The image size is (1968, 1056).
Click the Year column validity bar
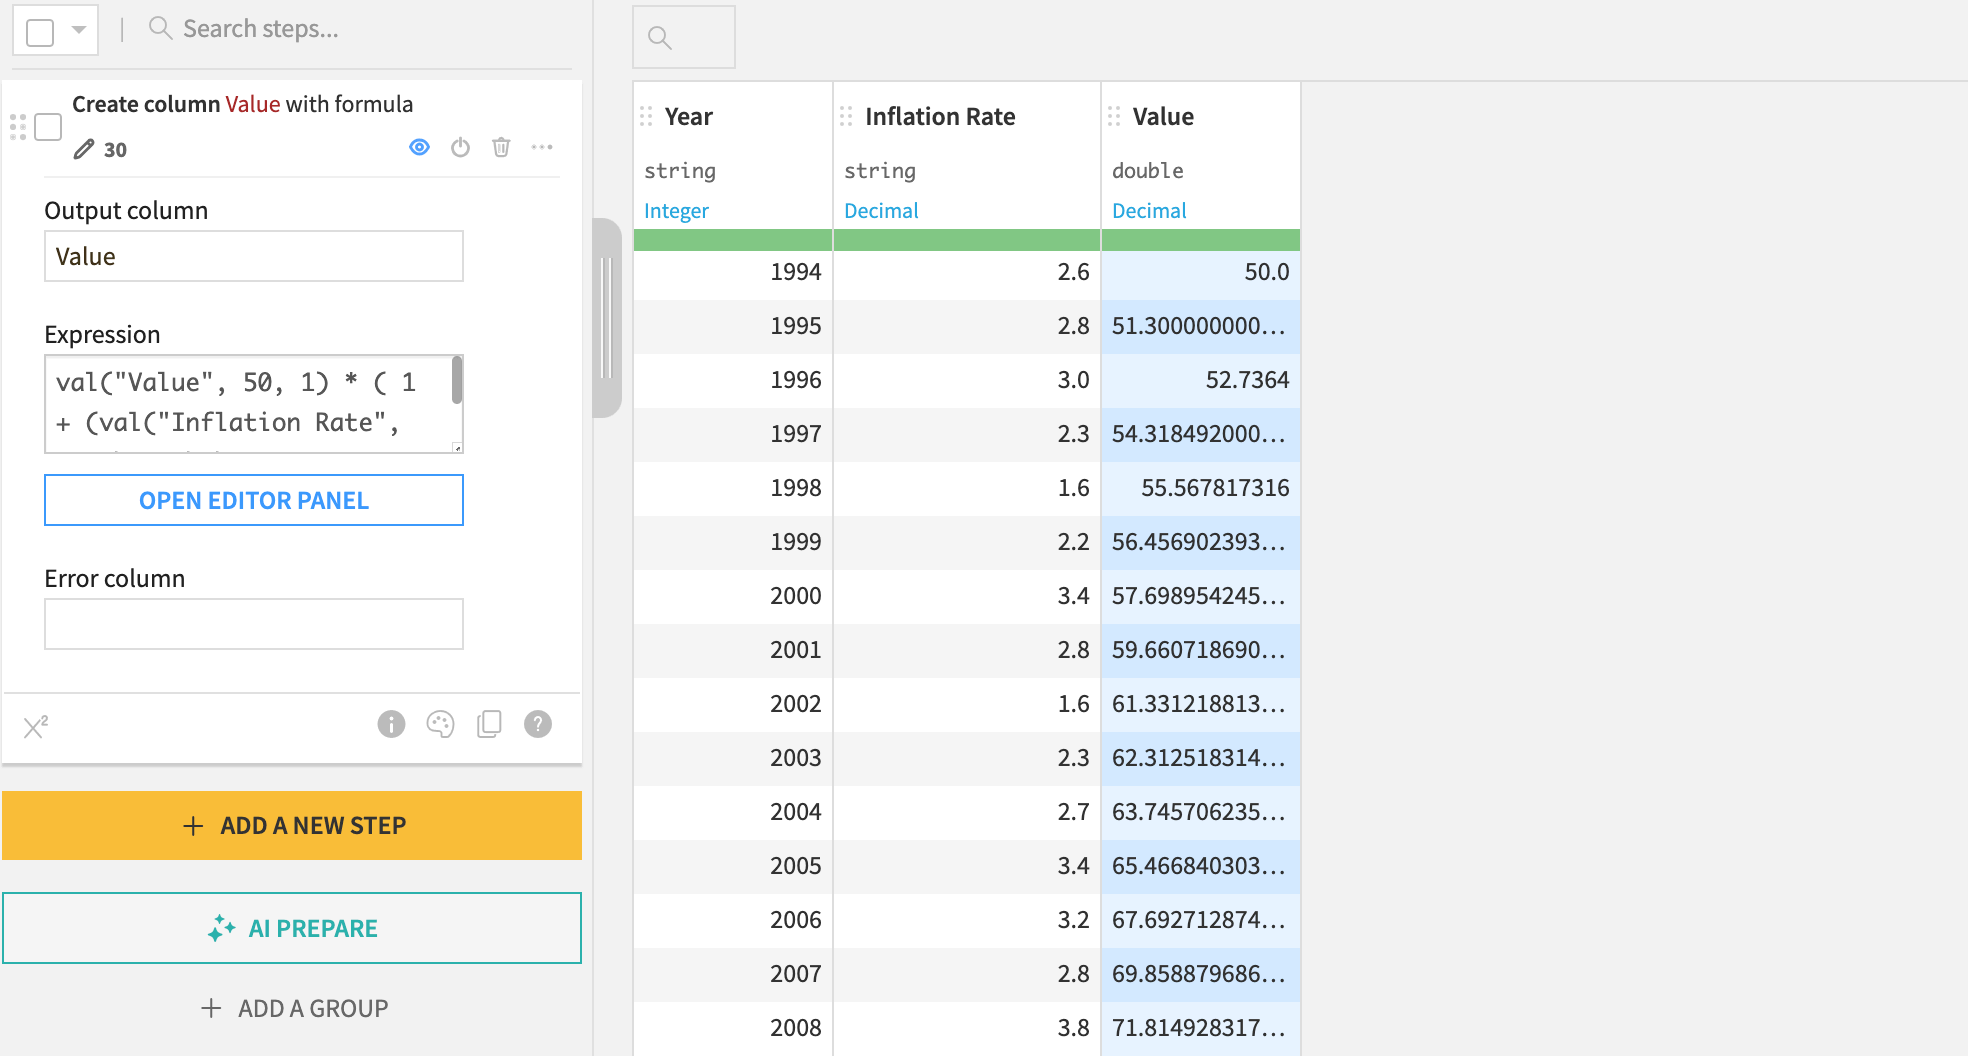point(733,240)
